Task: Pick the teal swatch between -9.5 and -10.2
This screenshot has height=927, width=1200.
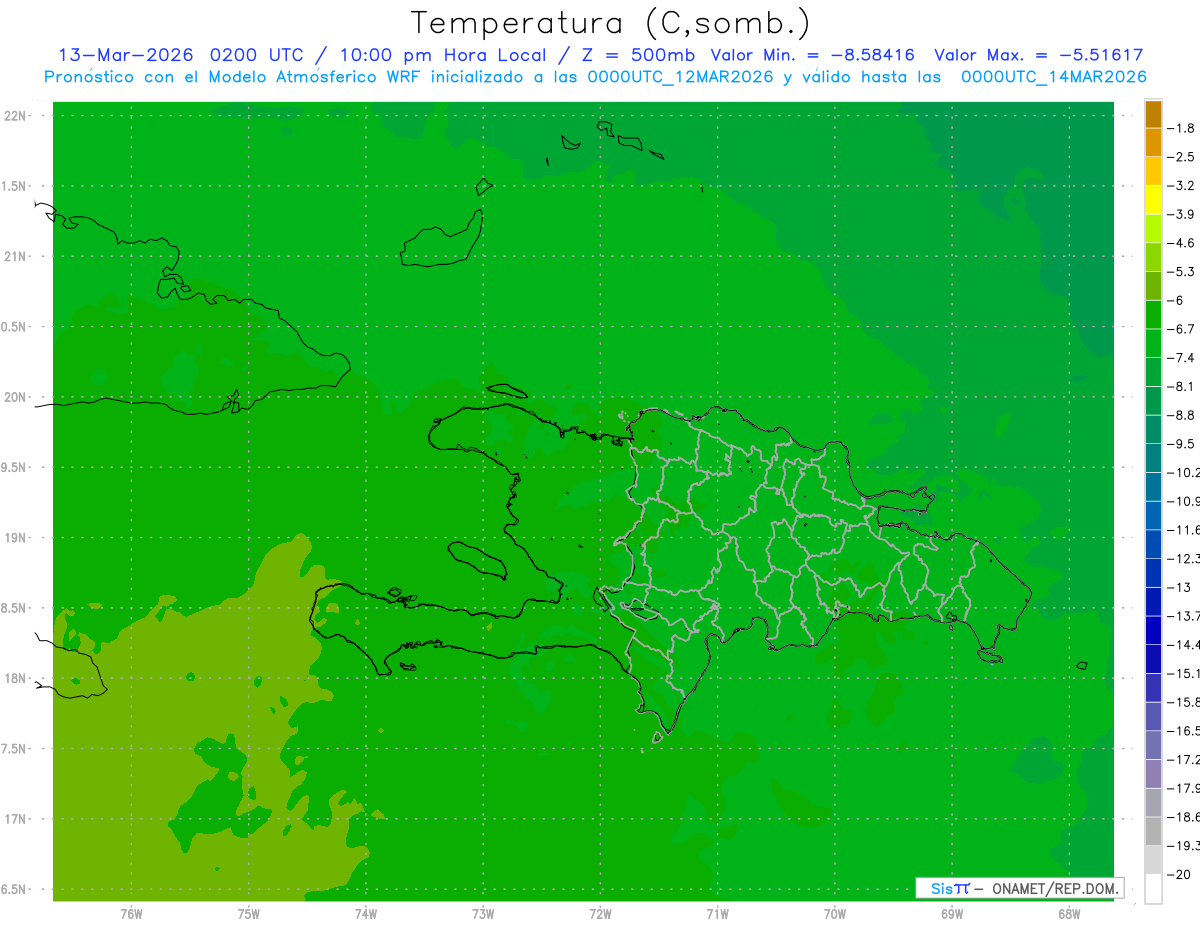Action: (1153, 458)
